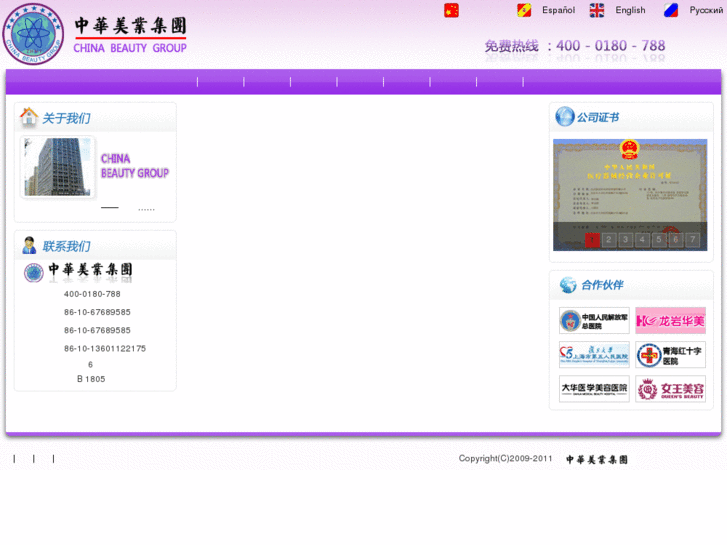Open partner logo 上海市第五人民医院
This screenshot has width=727, height=545.
pyautogui.click(x=594, y=355)
